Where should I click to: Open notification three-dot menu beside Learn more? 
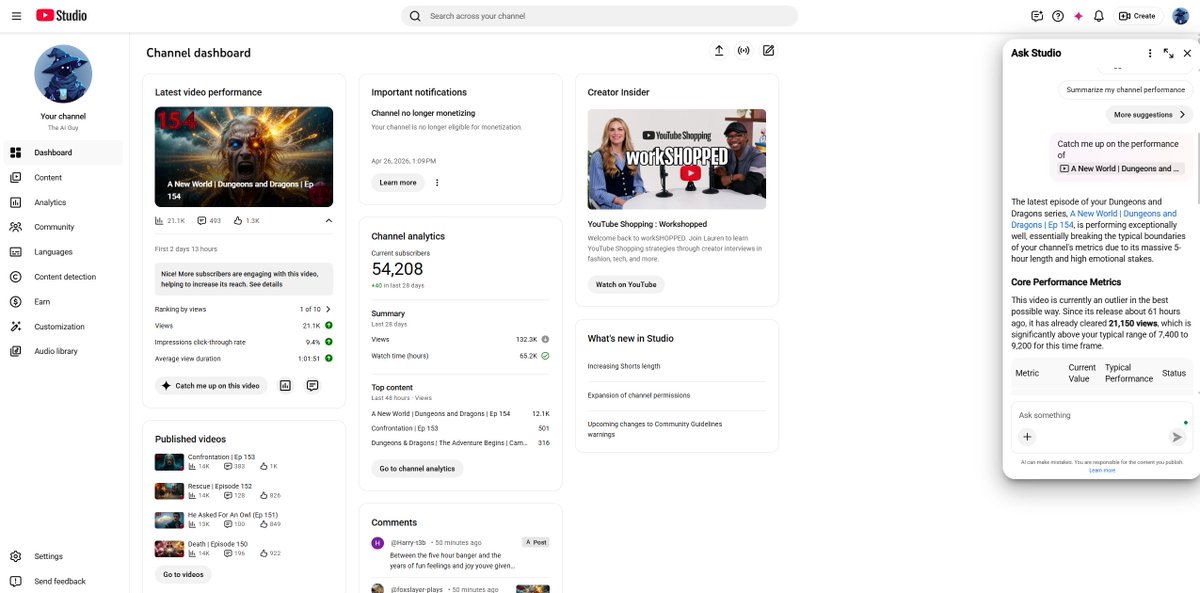[x=437, y=183]
